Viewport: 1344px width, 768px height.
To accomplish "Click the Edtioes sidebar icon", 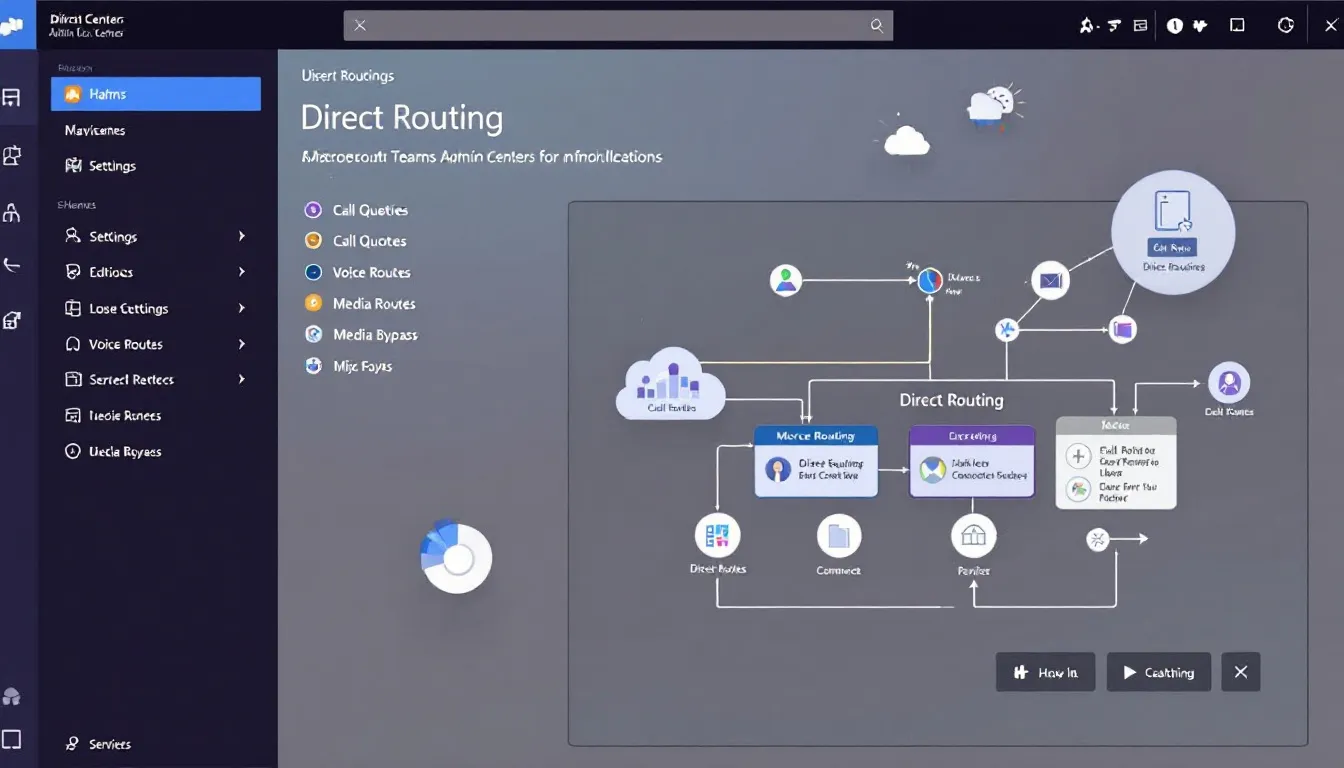I will [x=72, y=272].
